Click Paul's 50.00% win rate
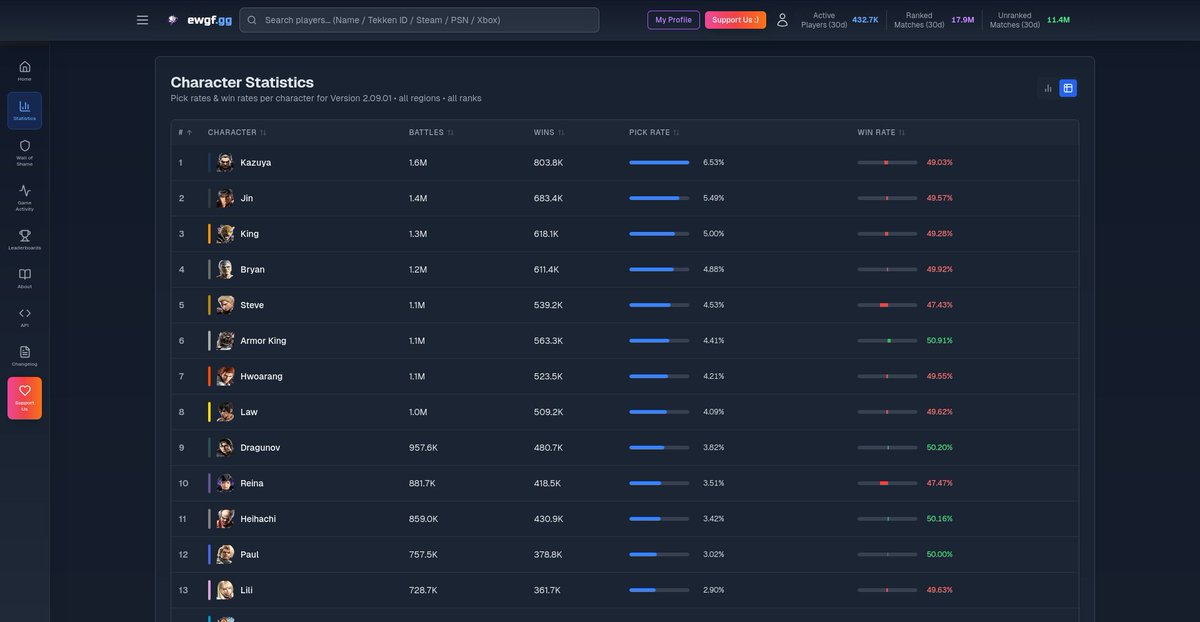1200x622 pixels. (939, 555)
